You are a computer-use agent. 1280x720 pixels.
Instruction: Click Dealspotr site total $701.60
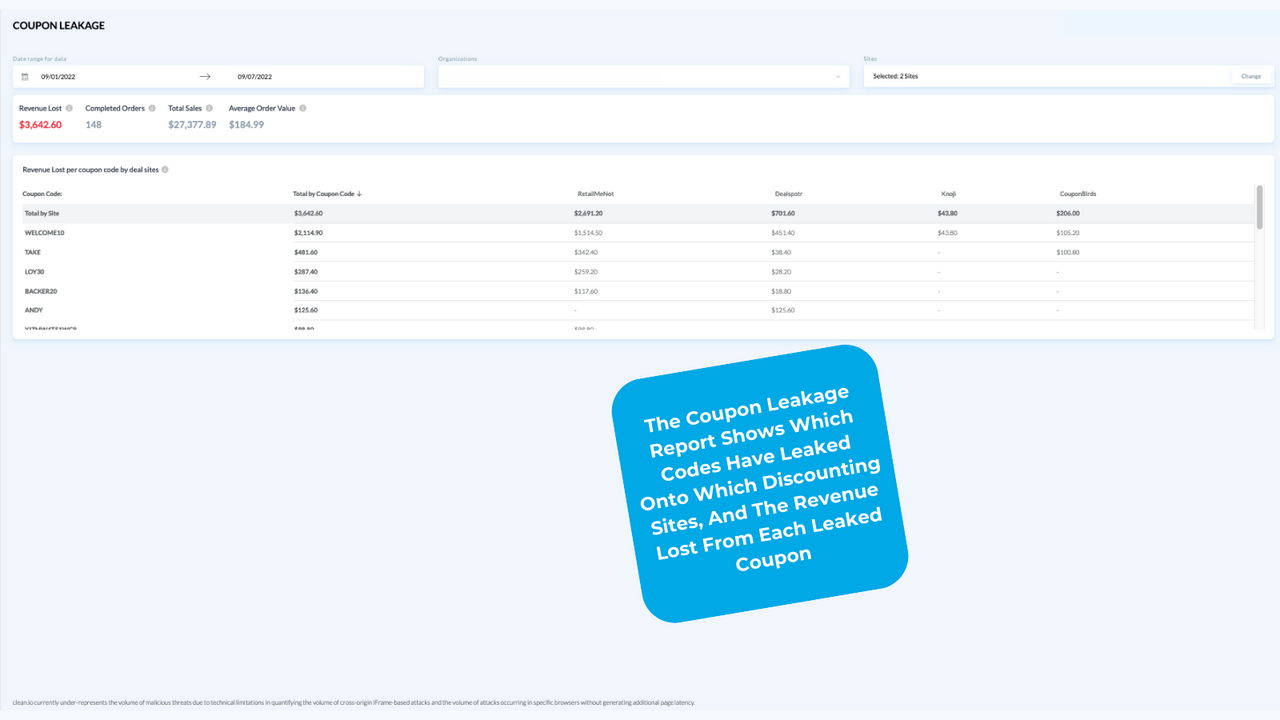783,213
